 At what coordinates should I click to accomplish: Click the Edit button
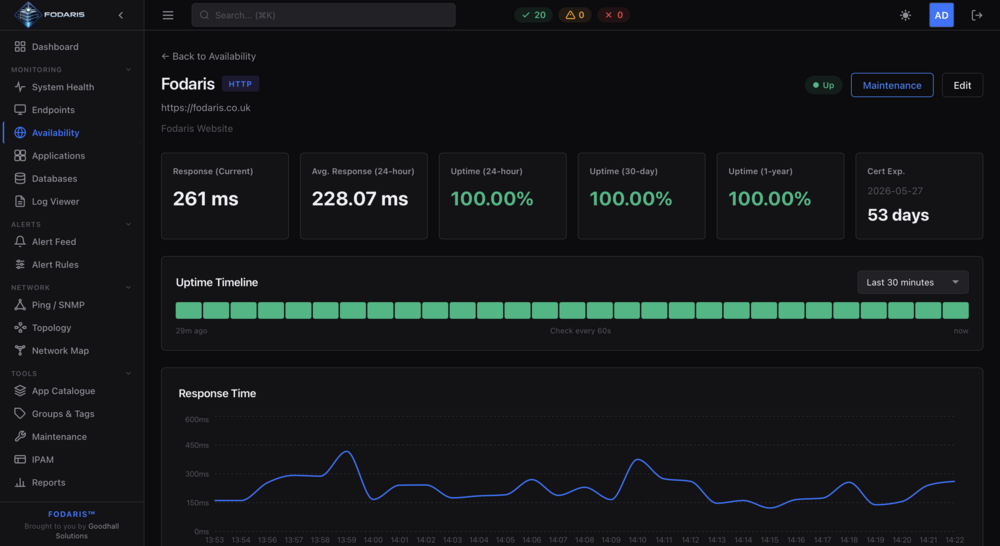pos(962,85)
